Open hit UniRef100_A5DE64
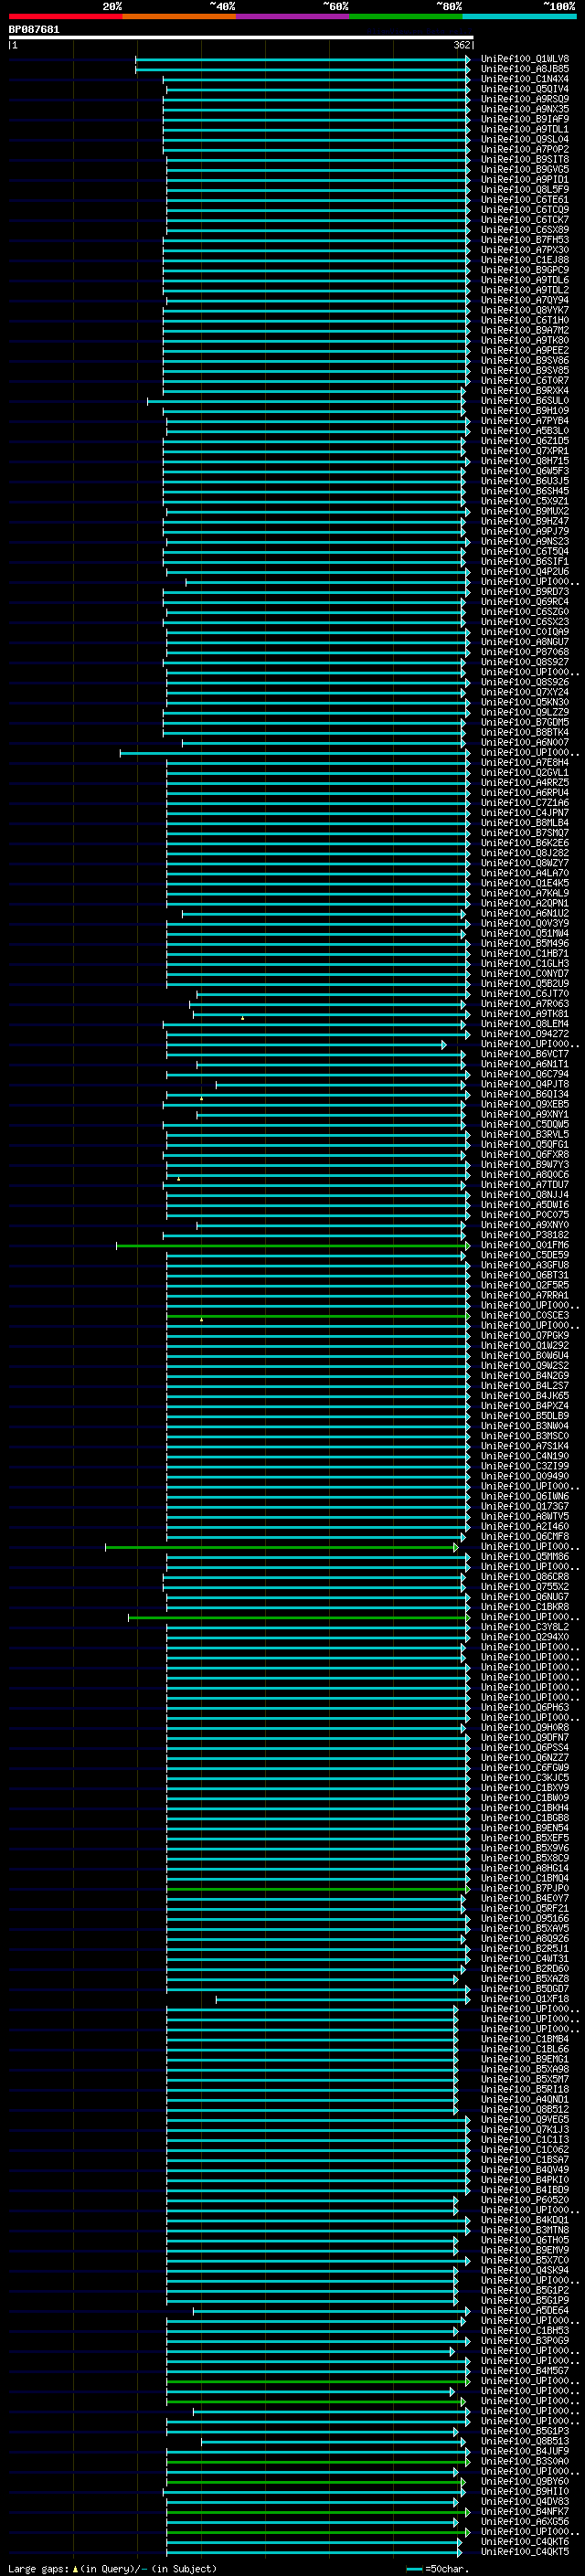Image resolution: width=585 pixels, height=2576 pixels. pos(525,2310)
